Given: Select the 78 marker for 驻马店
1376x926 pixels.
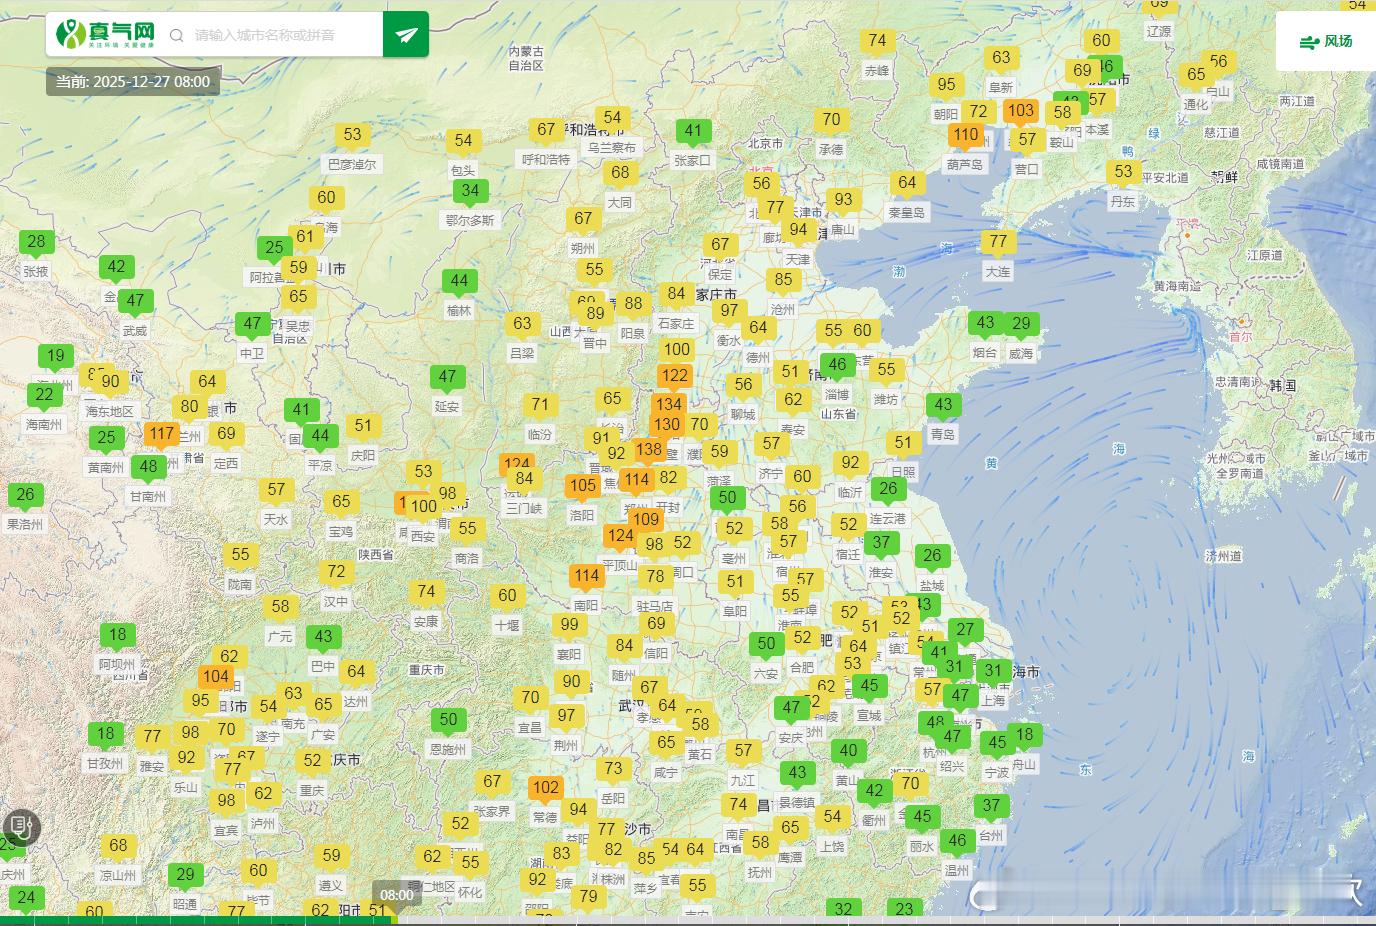Looking at the screenshot, I should pyautogui.click(x=655, y=577).
